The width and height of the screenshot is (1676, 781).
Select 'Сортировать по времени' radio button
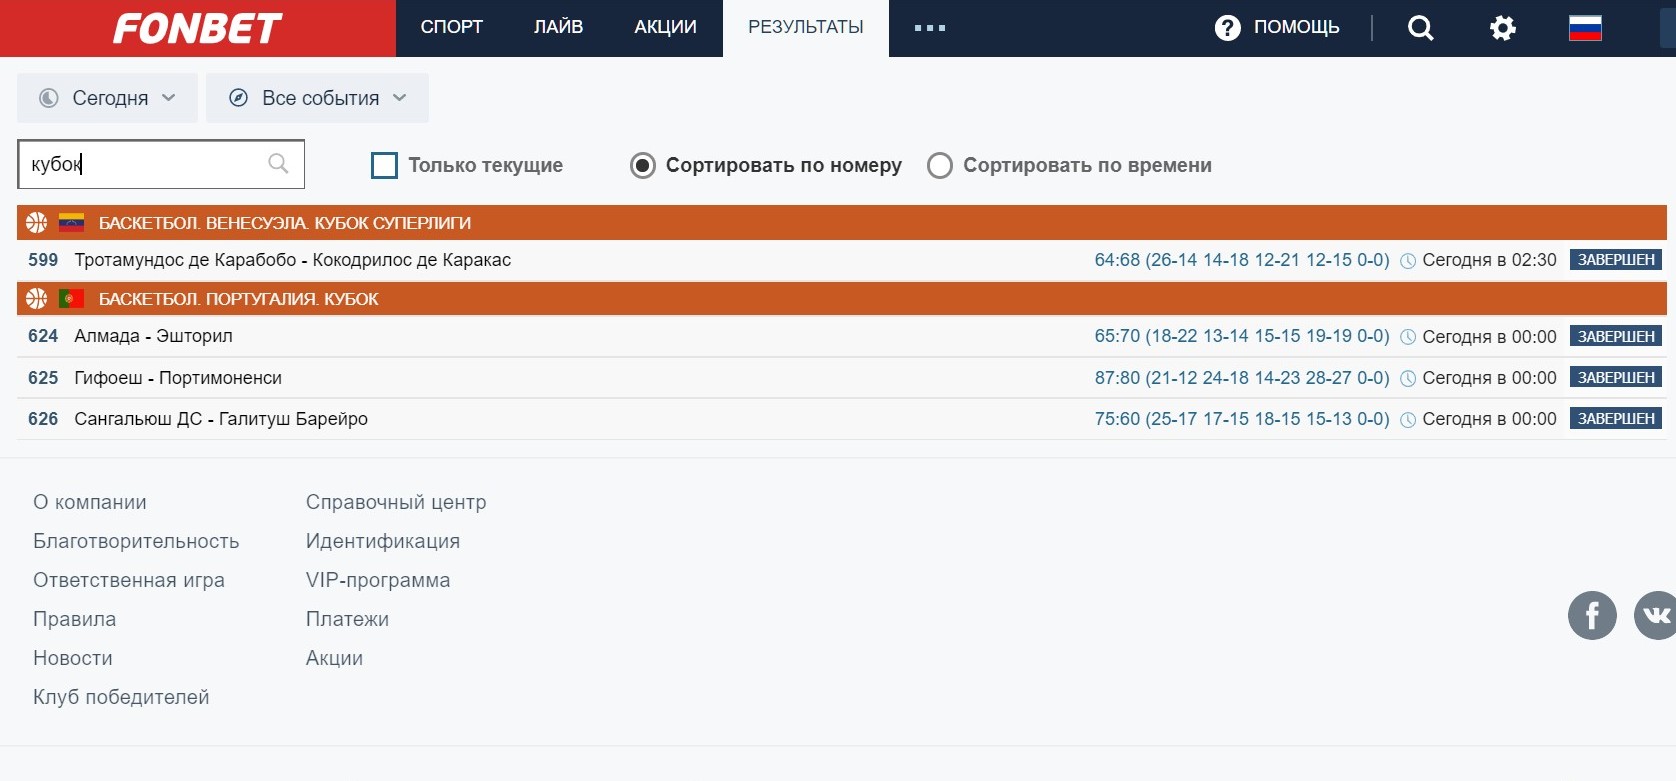tap(940, 165)
